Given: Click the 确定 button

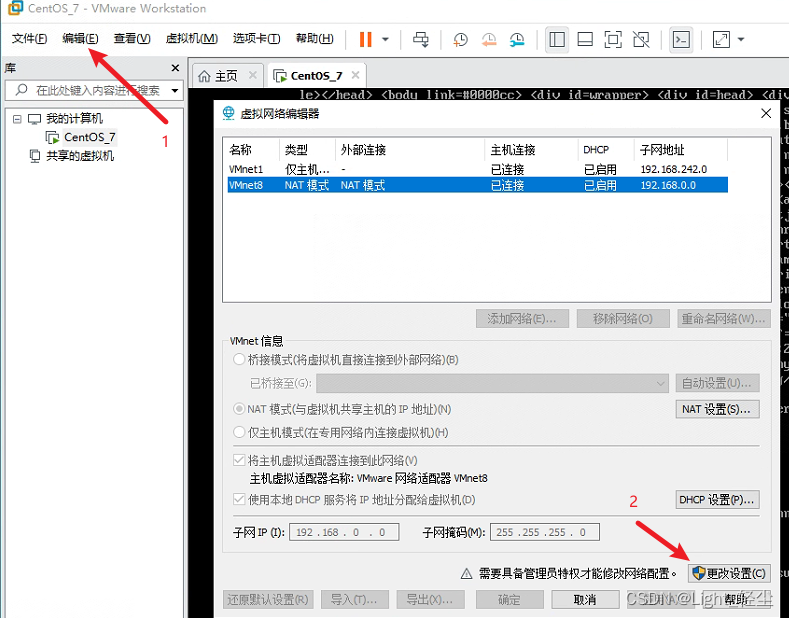Looking at the screenshot, I should (x=509, y=600).
